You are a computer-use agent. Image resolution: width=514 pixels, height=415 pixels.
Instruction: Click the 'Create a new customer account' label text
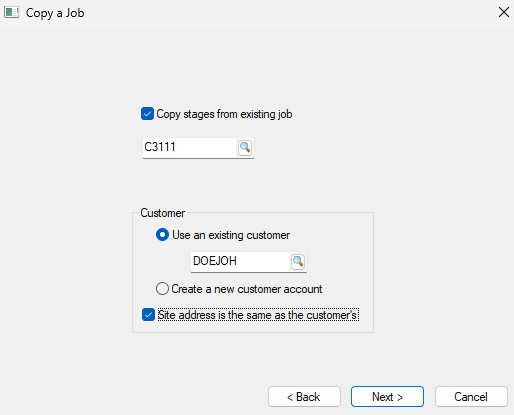[x=247, y=289]
